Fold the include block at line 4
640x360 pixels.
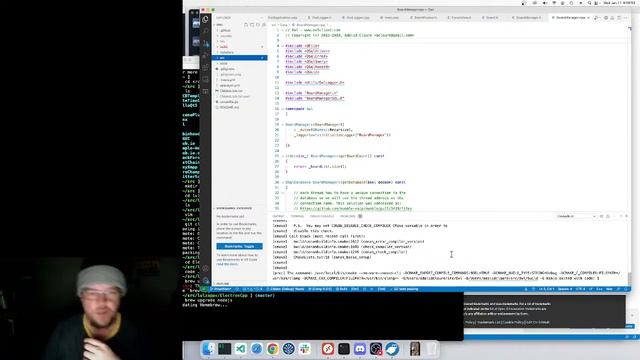(282, 46)
